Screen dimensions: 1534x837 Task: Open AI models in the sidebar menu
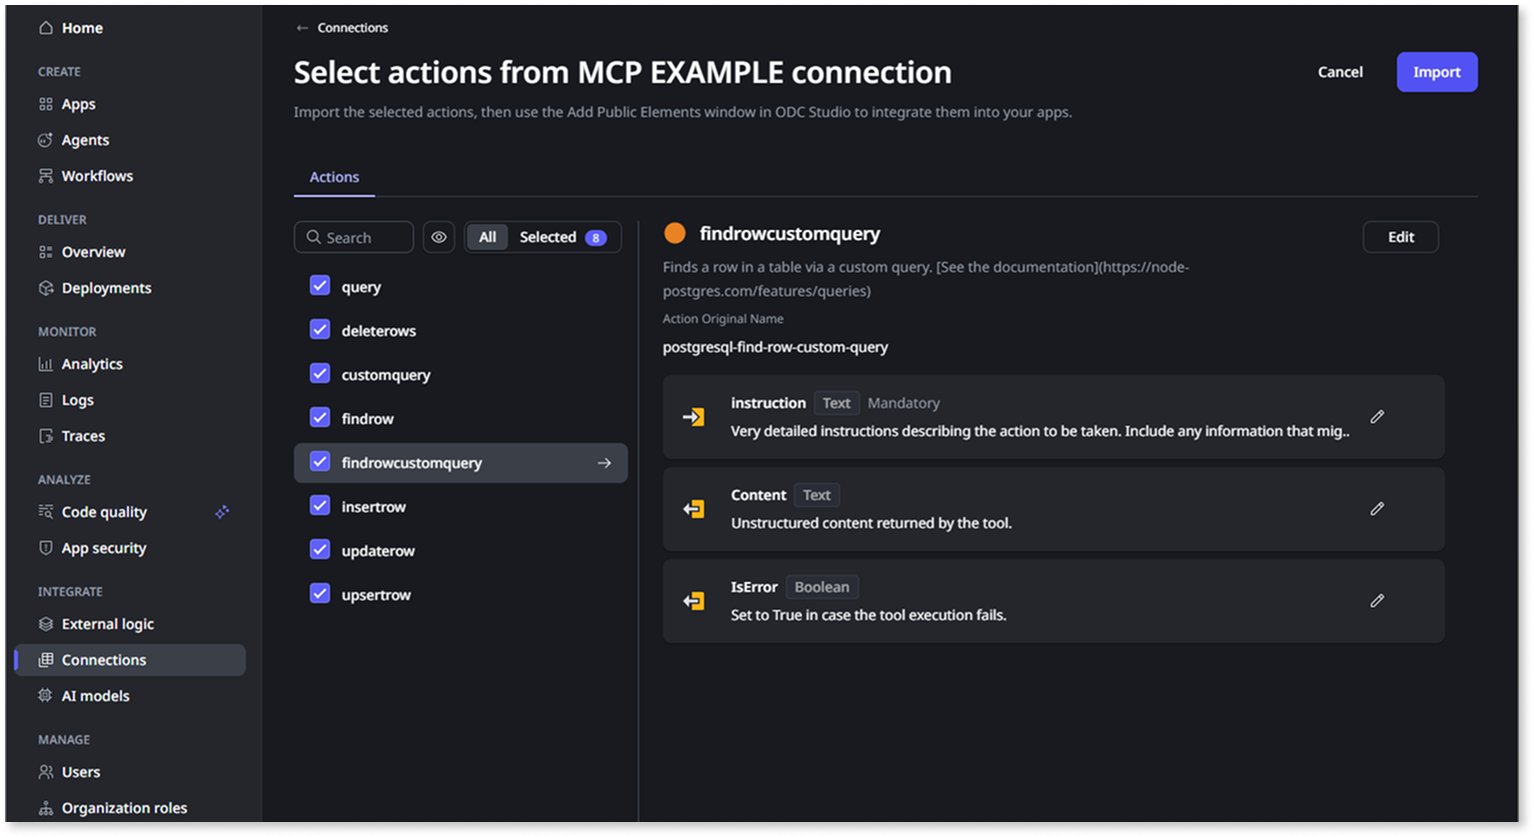(96, 696)
